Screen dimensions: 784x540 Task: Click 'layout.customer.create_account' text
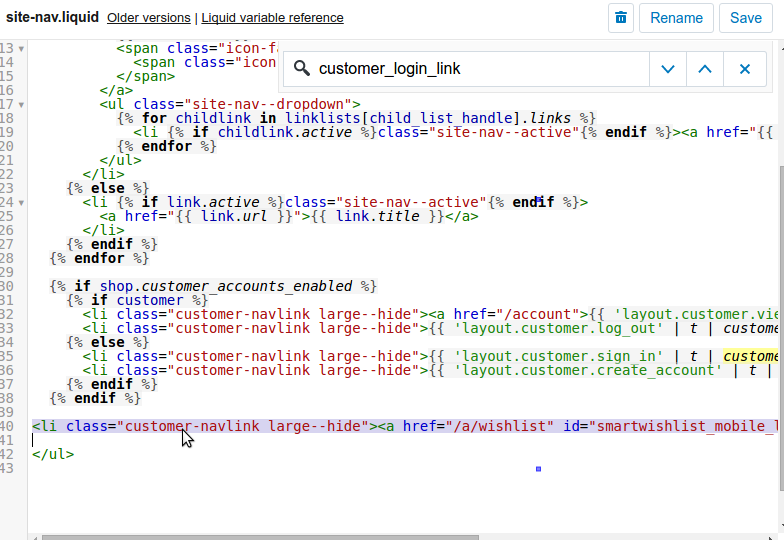[588, 370]
